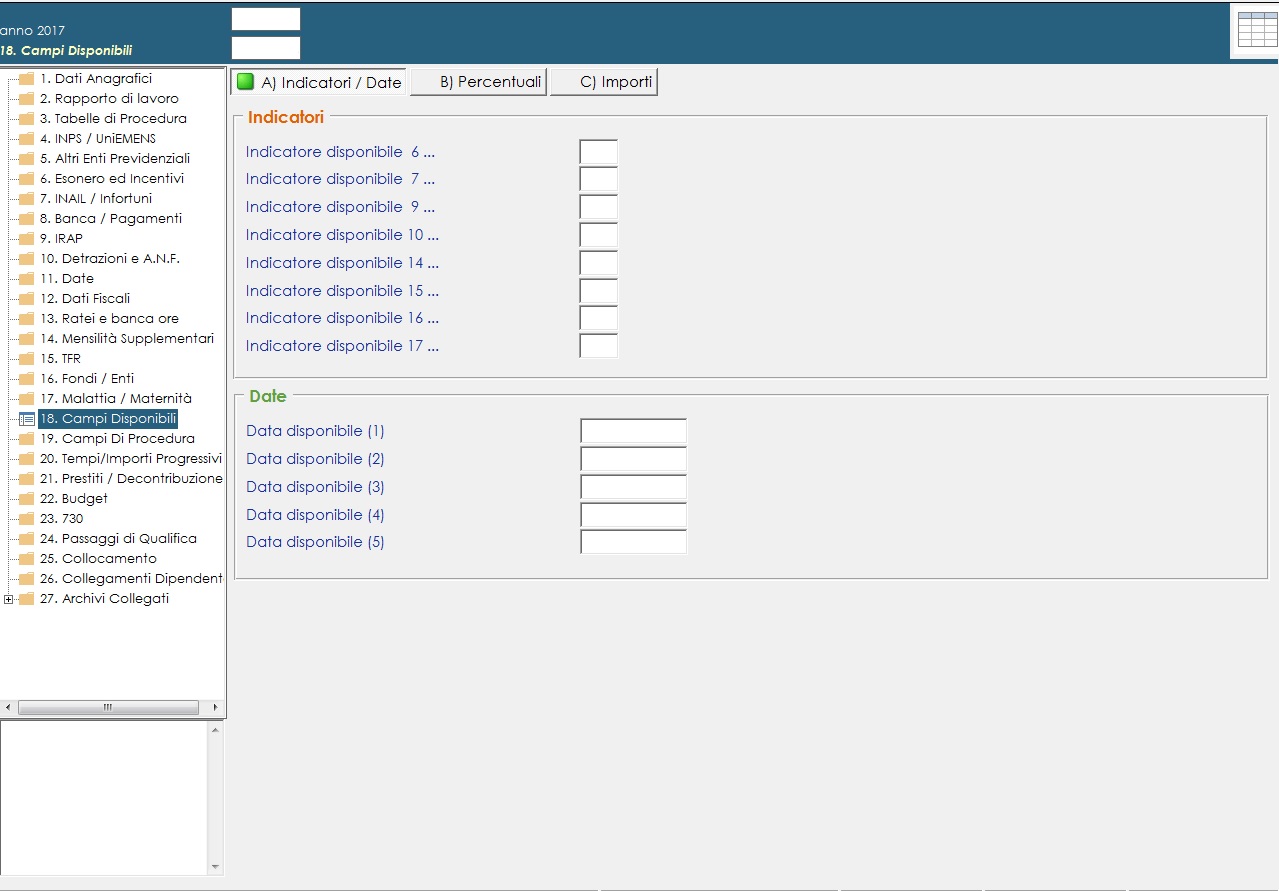Click the Indicatore disponibile 17 field
The width and height of the screenshot is (1279, 891).
pyautogui.click(x=598, y=346)
